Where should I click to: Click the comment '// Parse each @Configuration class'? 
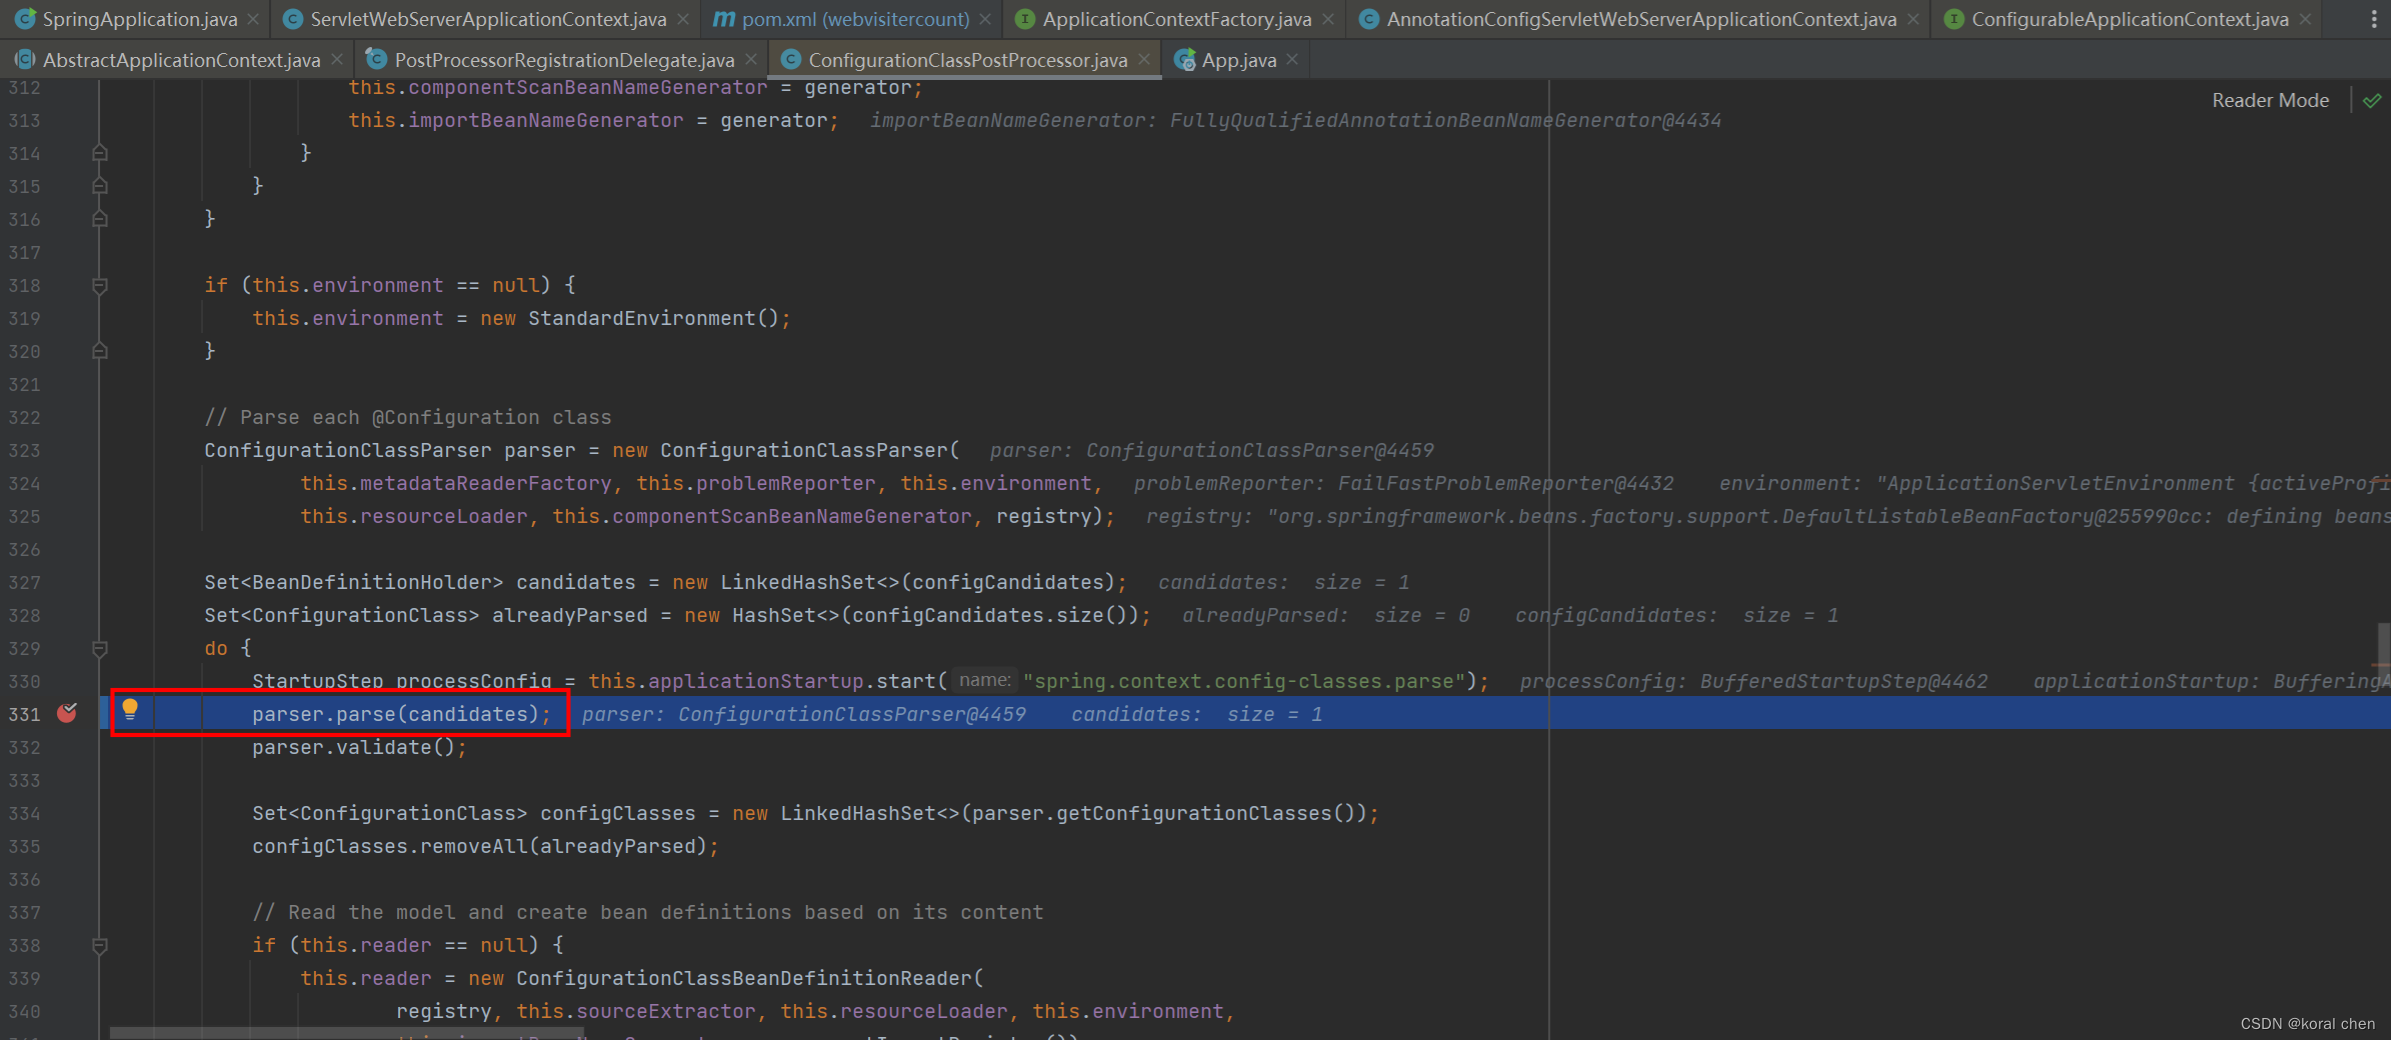click(x=408, y=417)
